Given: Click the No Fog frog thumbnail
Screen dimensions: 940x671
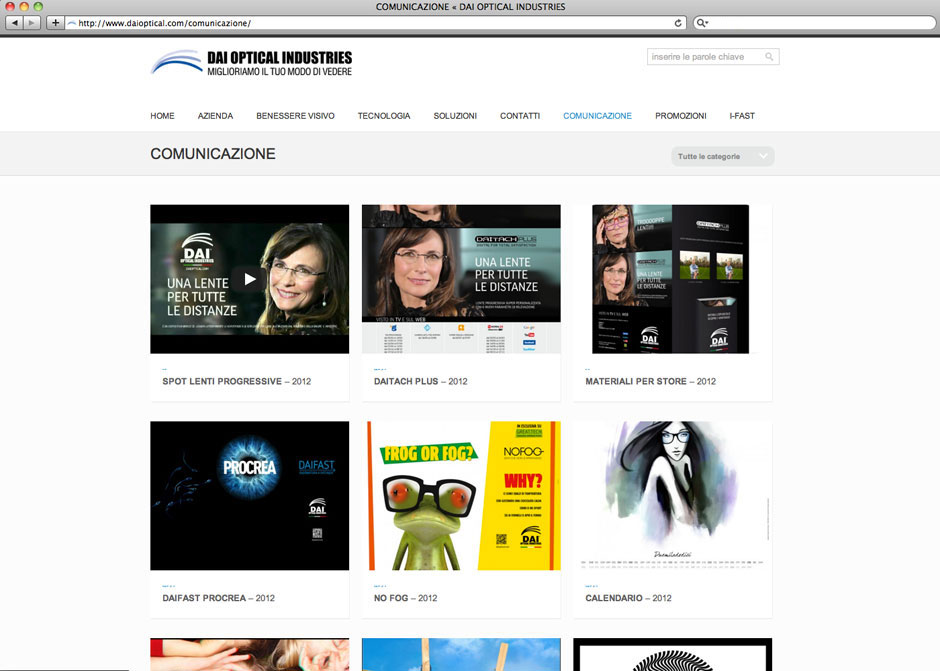Looking at the screenshot, I should coord(461,495).
